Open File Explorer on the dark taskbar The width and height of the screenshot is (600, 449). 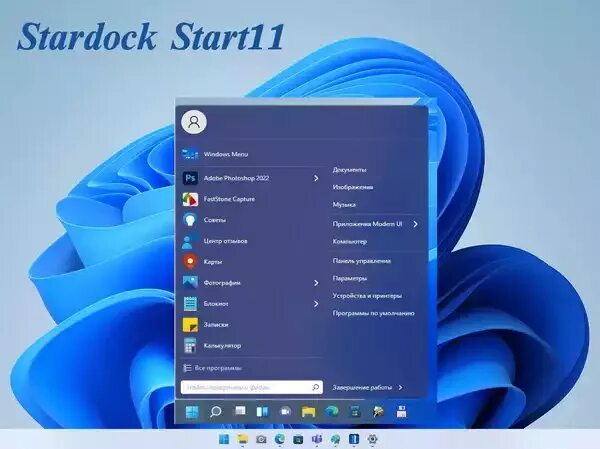[x=308, y=412]
